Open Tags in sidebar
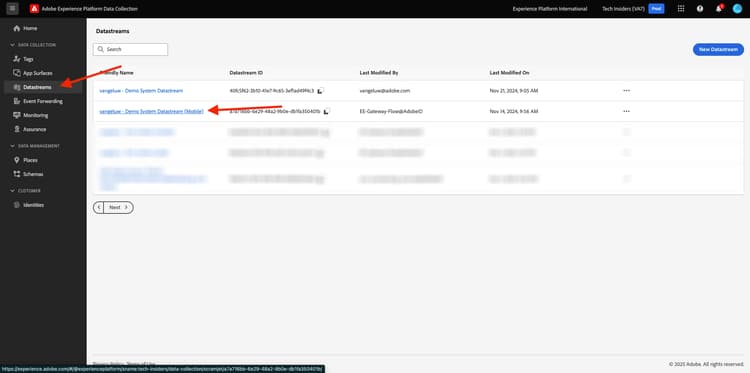750x373 pixels. pyautogui.click(x=28, y=59)
